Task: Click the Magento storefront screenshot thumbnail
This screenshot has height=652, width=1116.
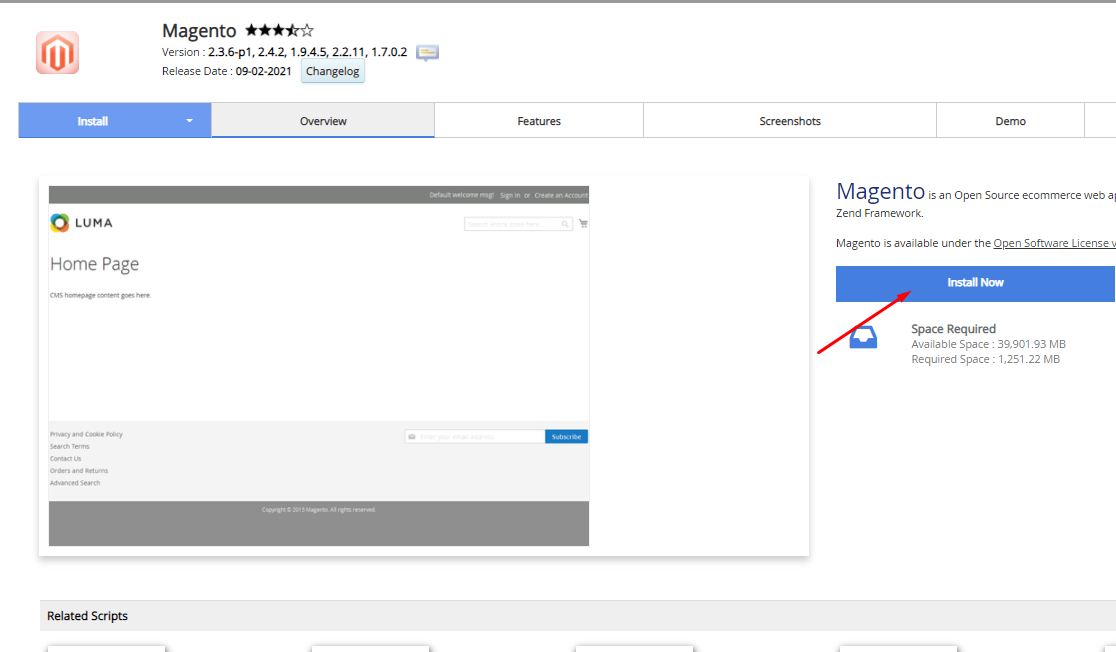Action: click(x=319, y=366)
